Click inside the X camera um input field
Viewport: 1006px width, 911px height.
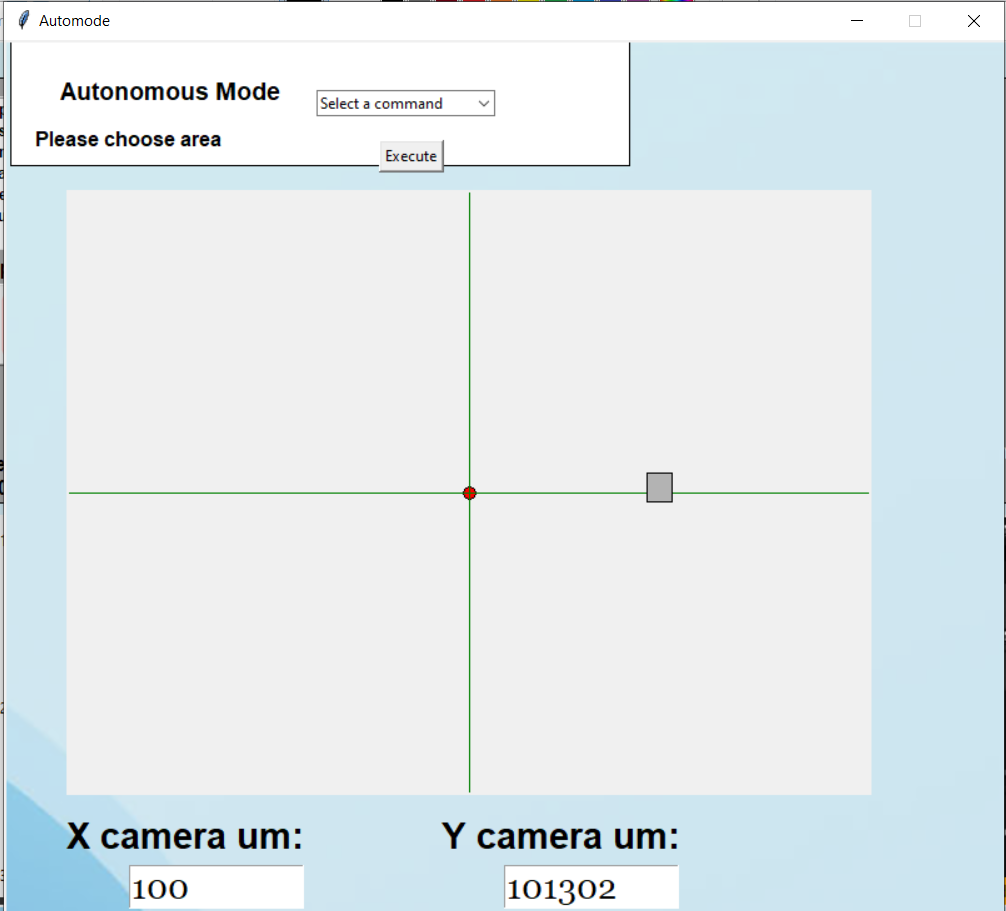tap(215, 887)
